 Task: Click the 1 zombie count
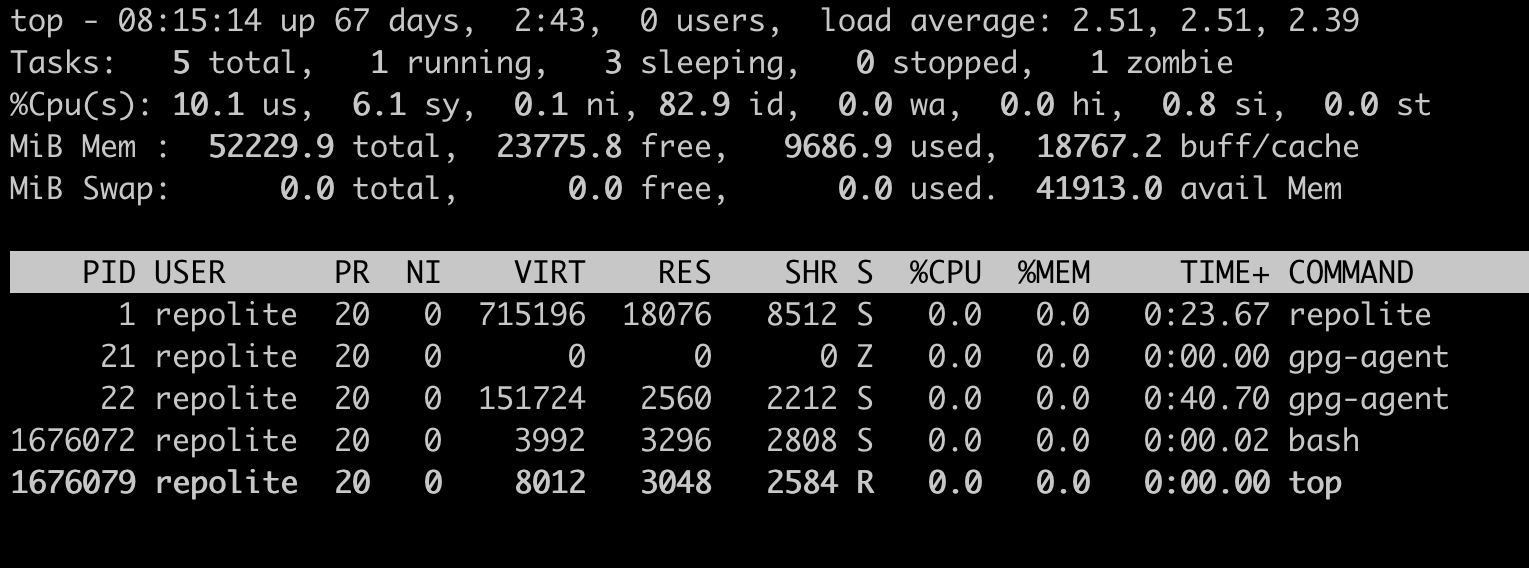(1161, 63)
